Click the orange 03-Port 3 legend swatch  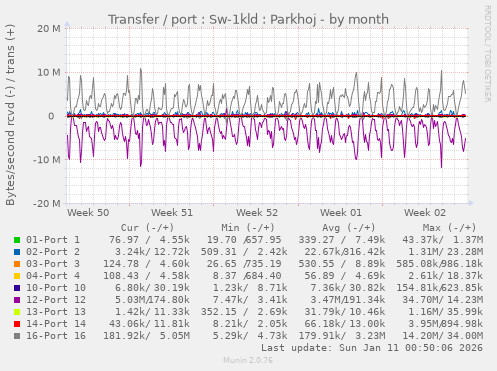[17, 264]
